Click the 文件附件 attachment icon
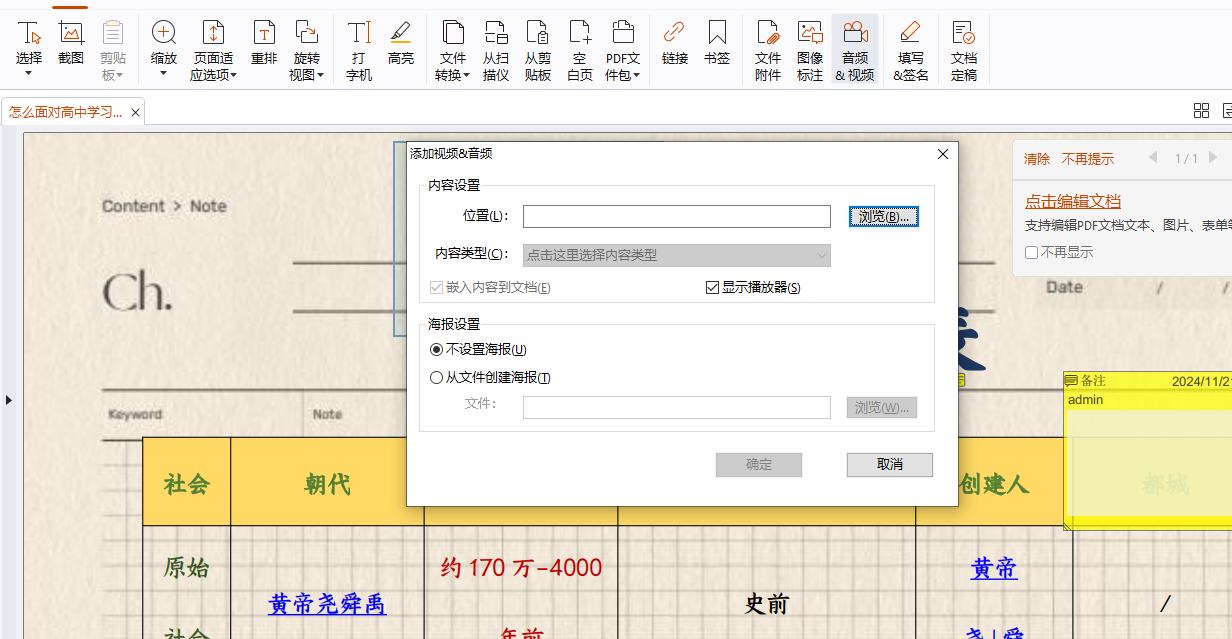 click(767, 50)
